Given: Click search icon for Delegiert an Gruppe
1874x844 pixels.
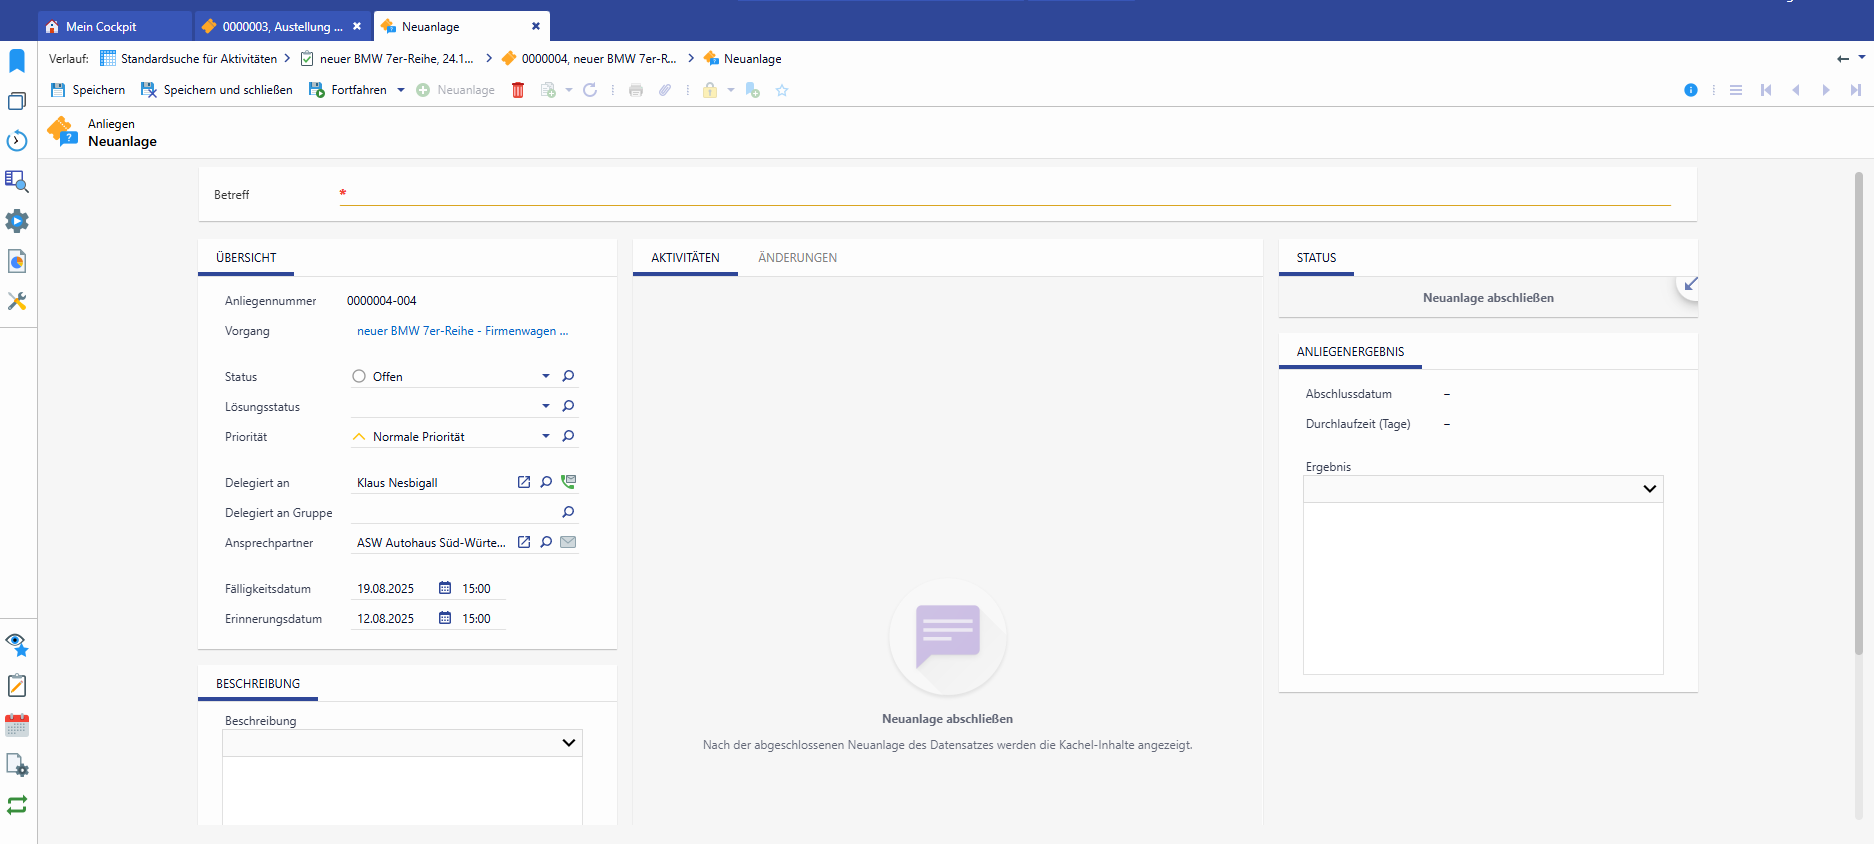Looking at the screenshot, I should coord(568,513).
